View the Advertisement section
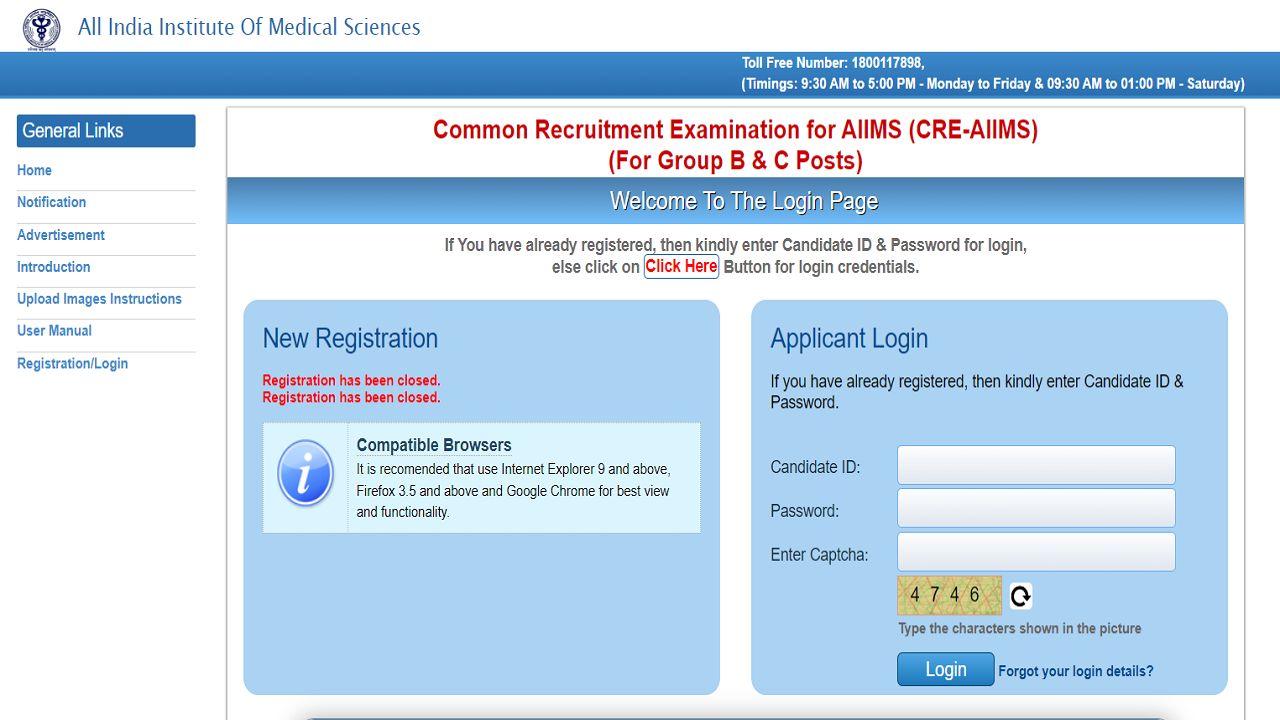This screenshot has height=720, width=1280. 61,235
